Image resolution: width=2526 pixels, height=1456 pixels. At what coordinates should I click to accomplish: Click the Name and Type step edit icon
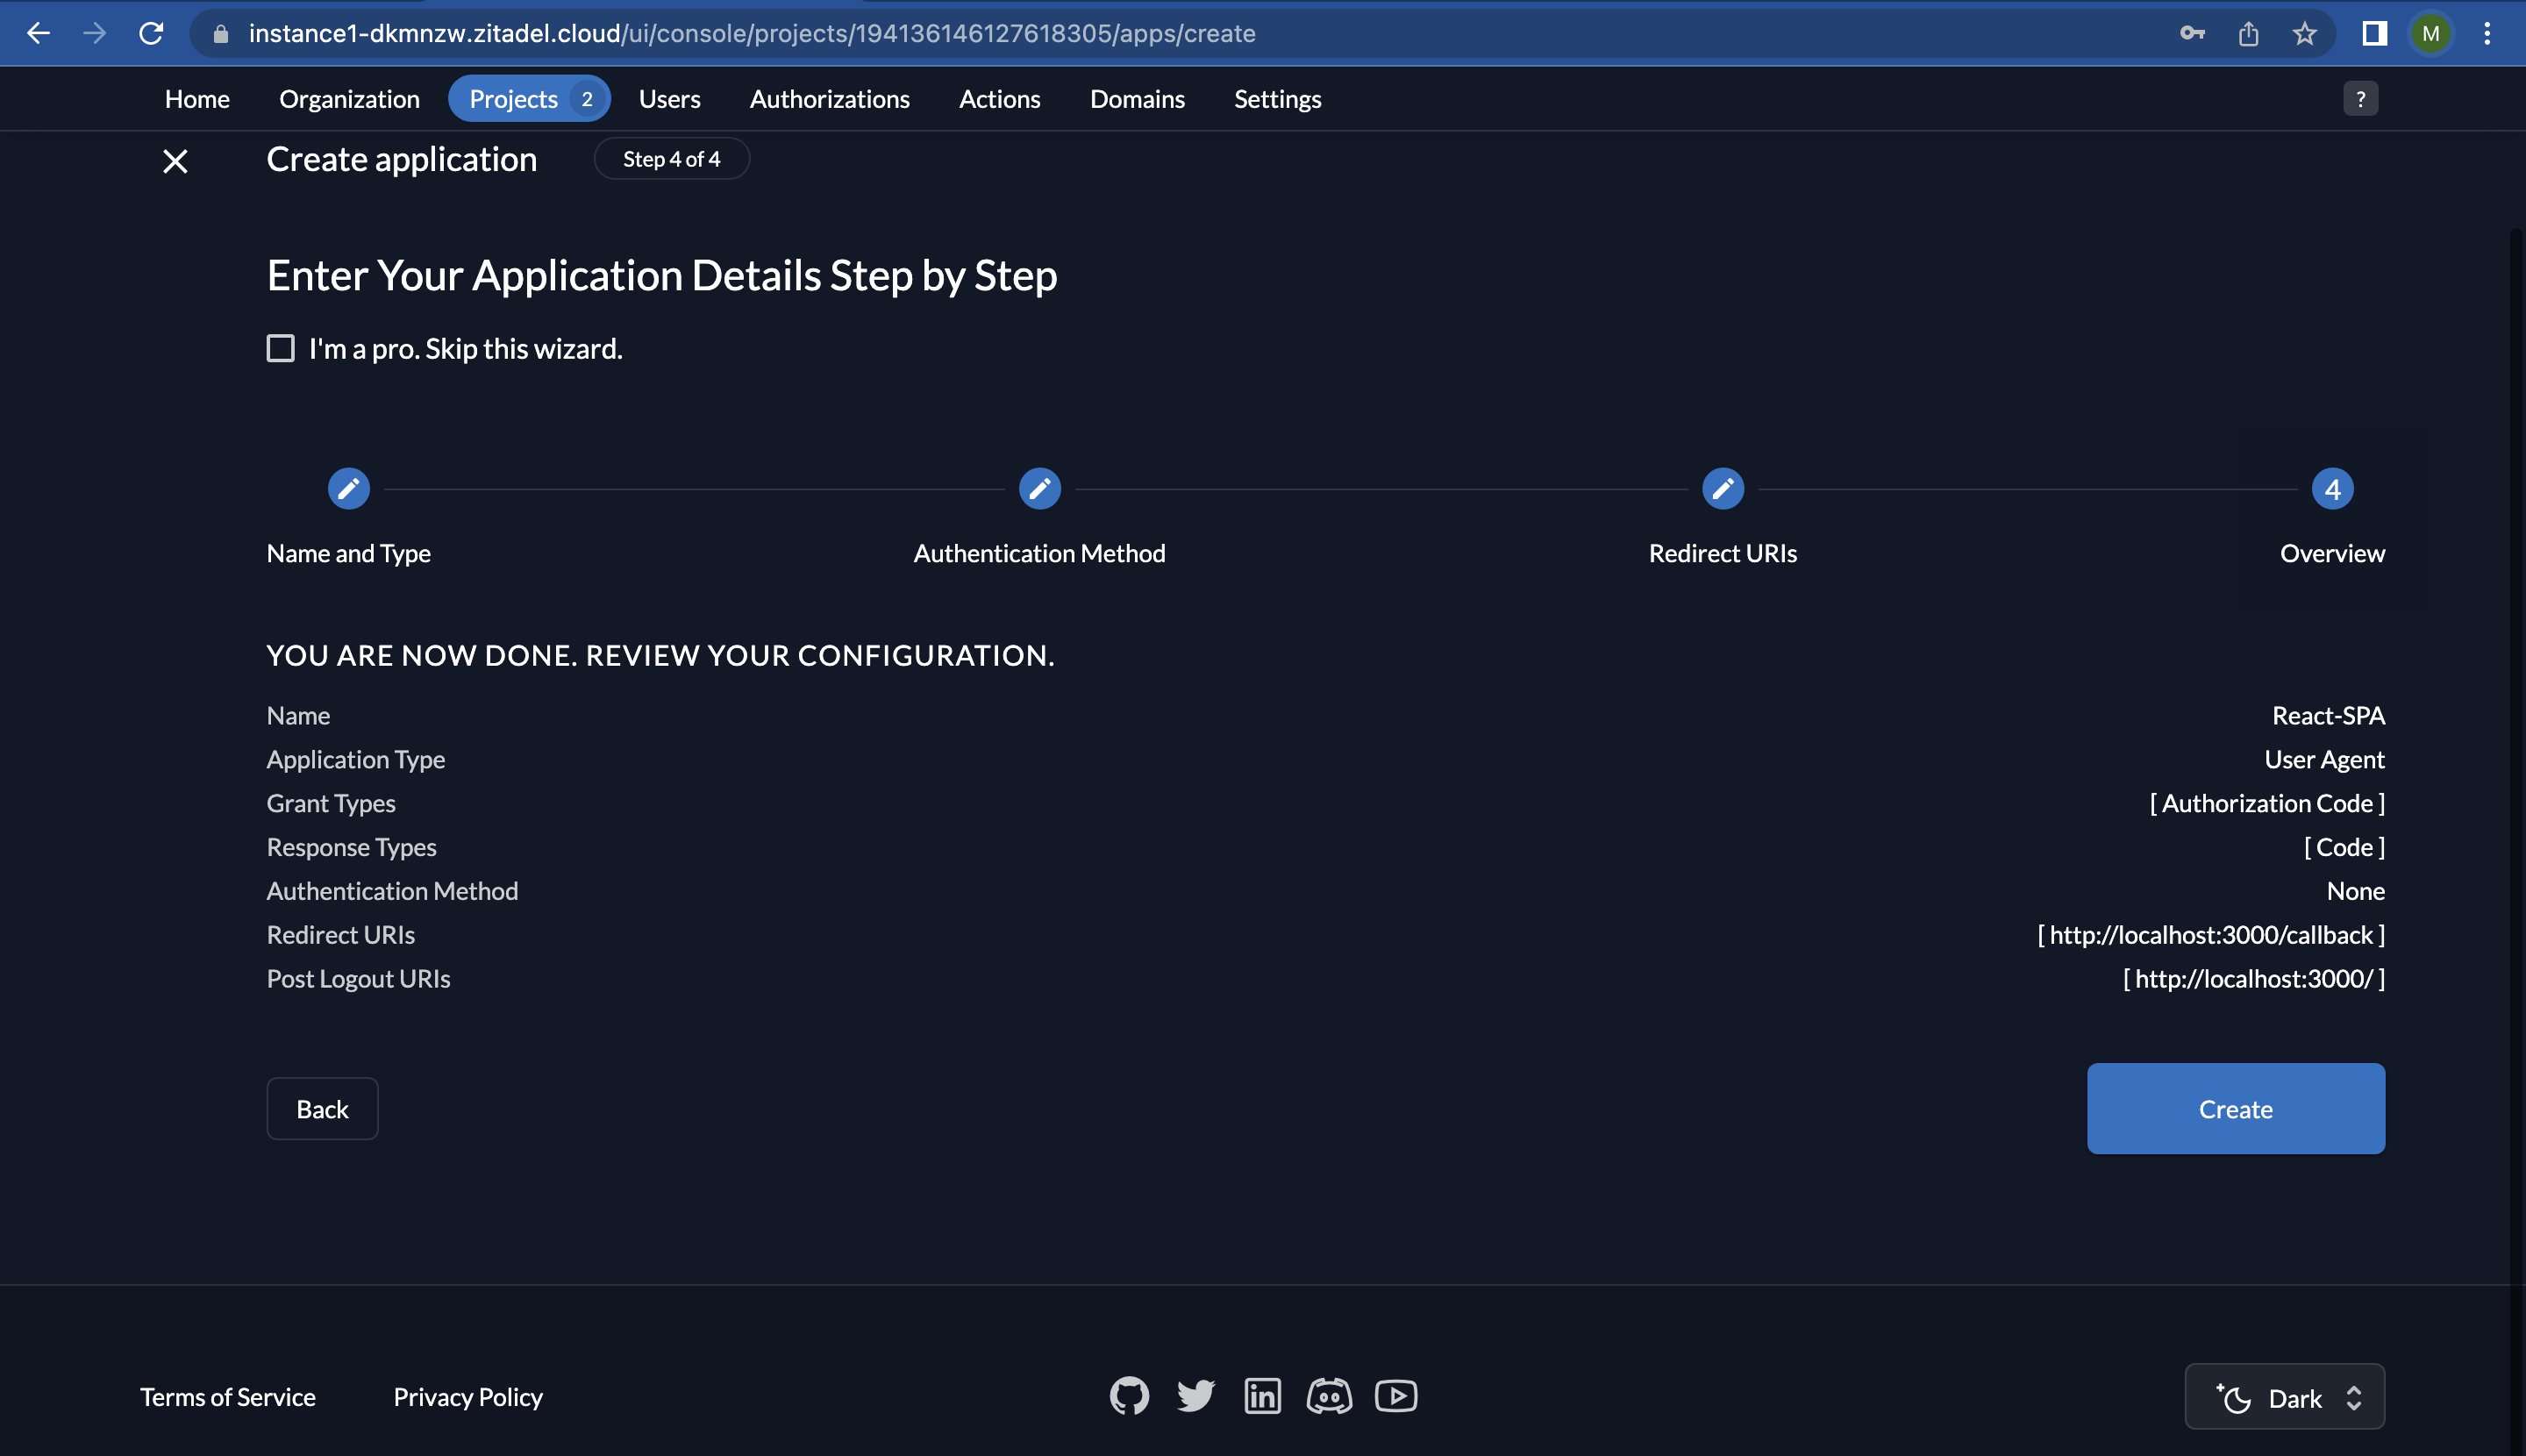click(348, 489)
